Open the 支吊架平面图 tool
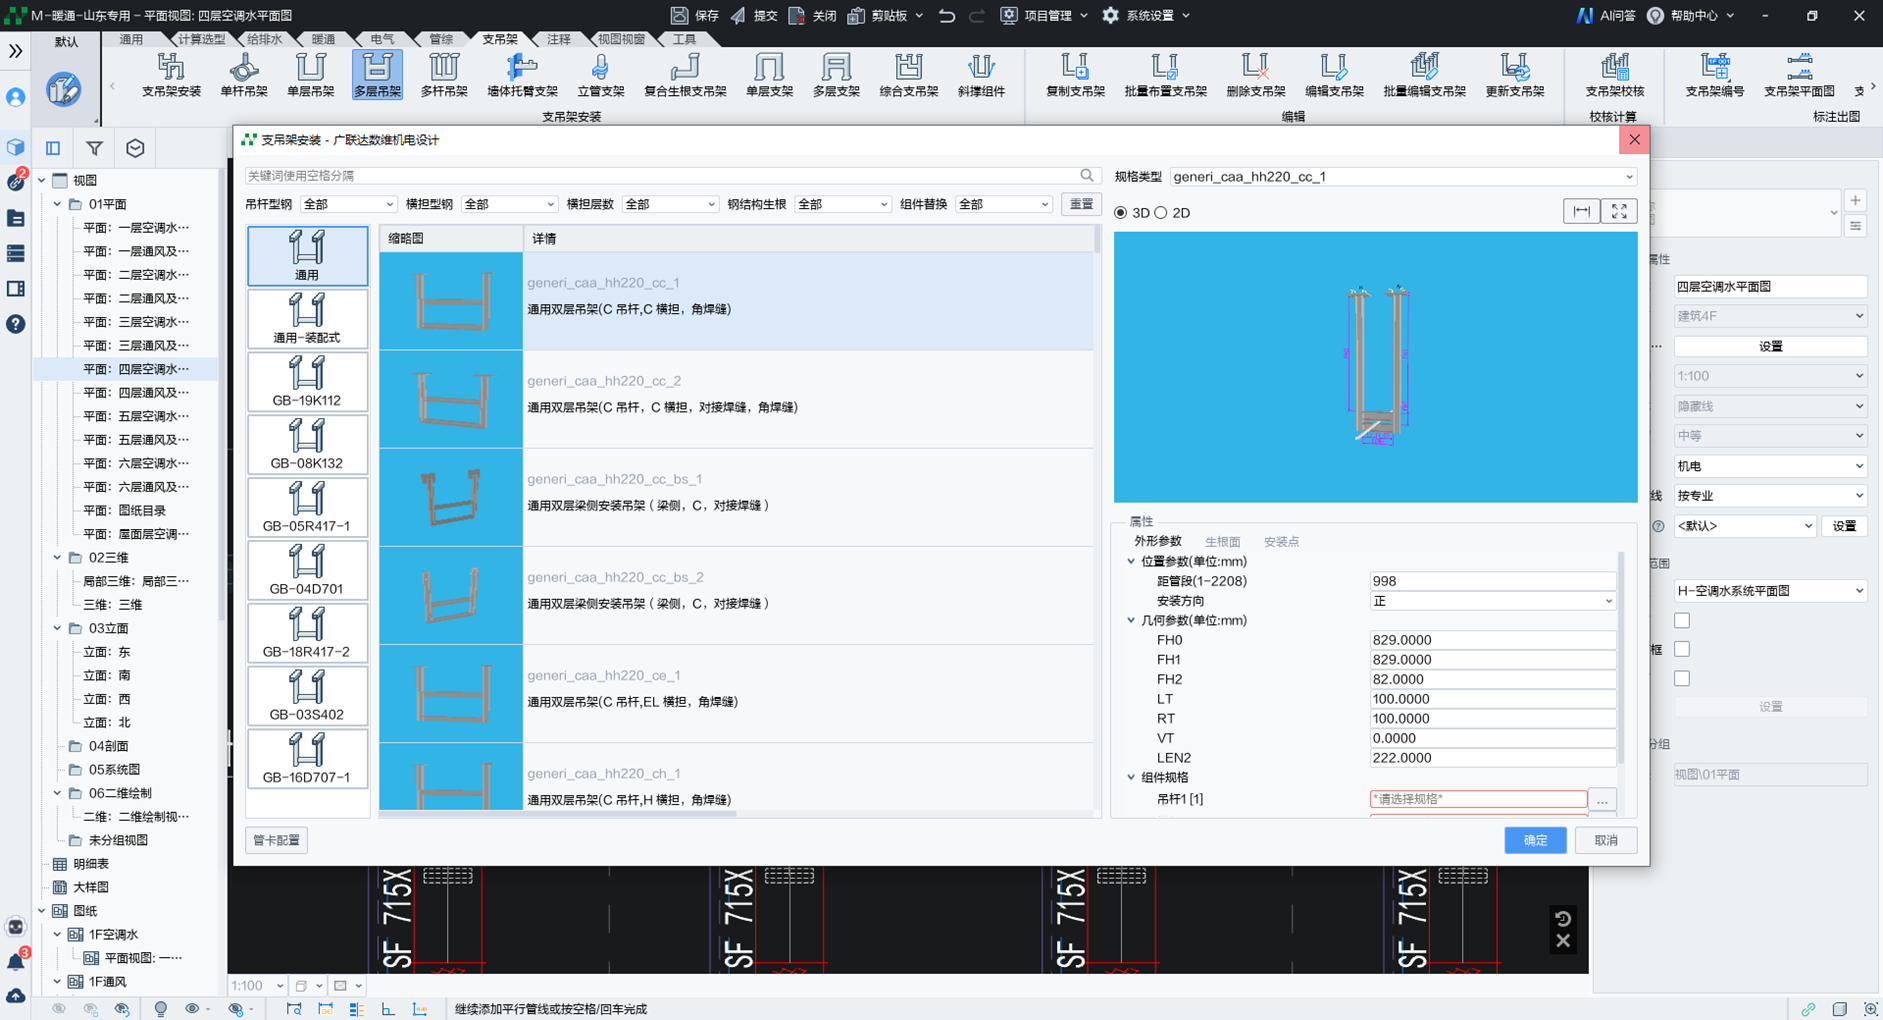Image resolution: width=1883 pixels, height=1020 pixels. (1799, 75)
